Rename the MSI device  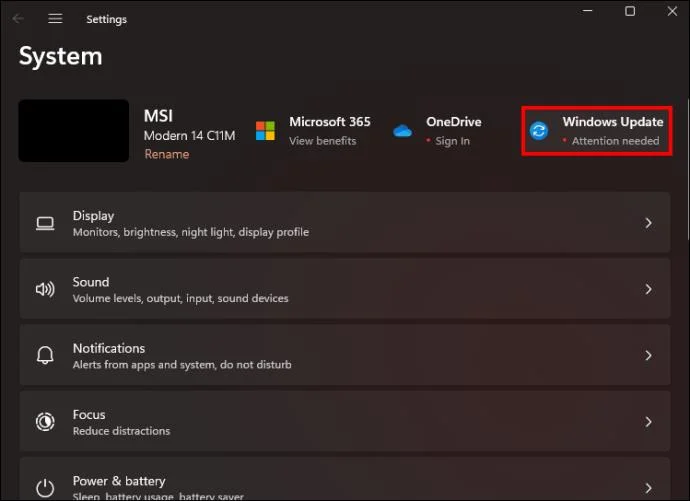[x=167, y=154]
